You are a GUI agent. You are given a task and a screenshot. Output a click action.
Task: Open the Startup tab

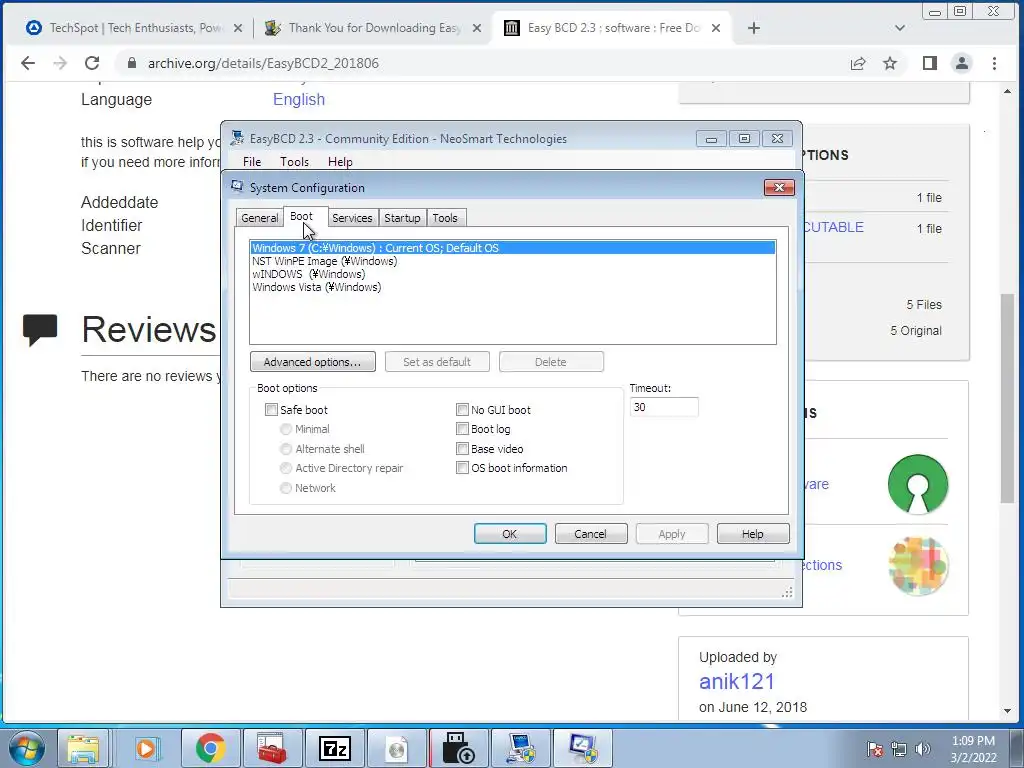click(x=402, y=218)
